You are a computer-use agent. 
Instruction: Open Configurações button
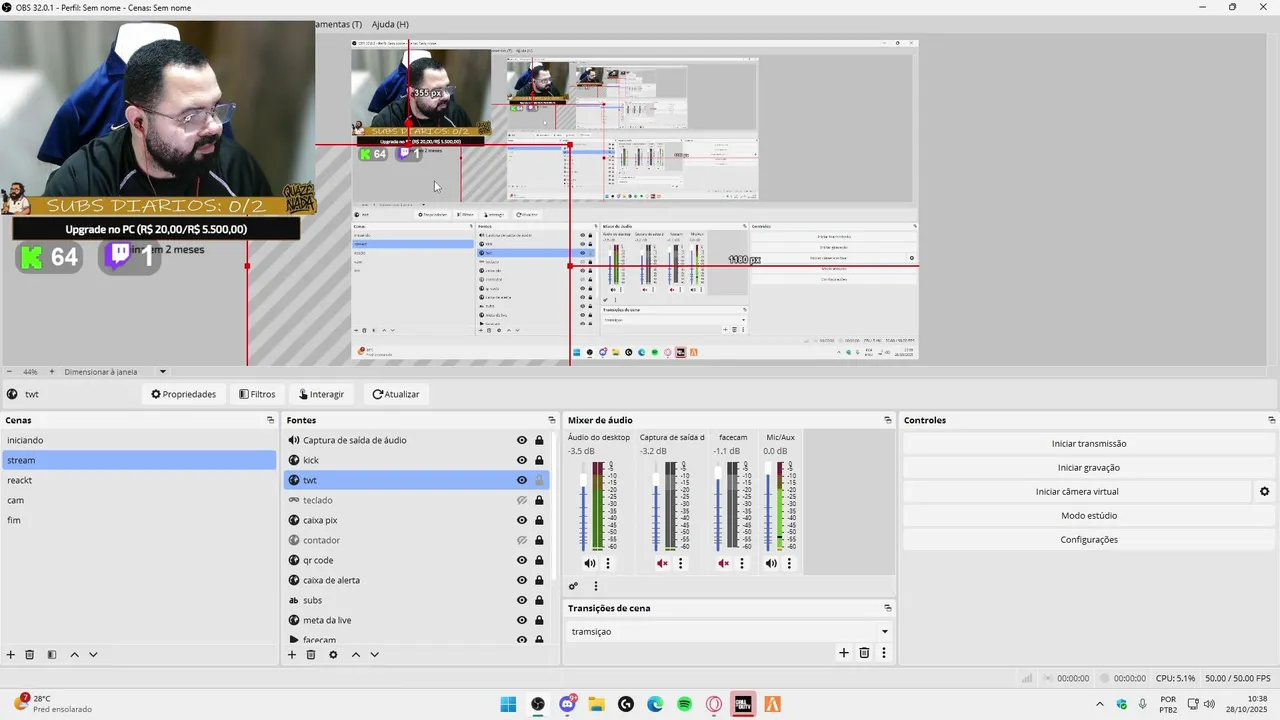[1089, 540]
